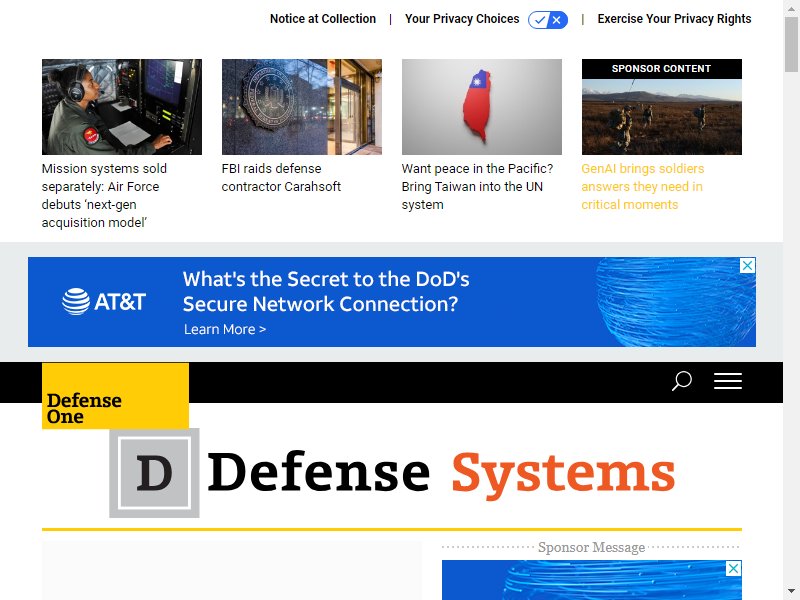Open the search magnifier icon
This screenshot has height=600, width=800.
point(681,381)
